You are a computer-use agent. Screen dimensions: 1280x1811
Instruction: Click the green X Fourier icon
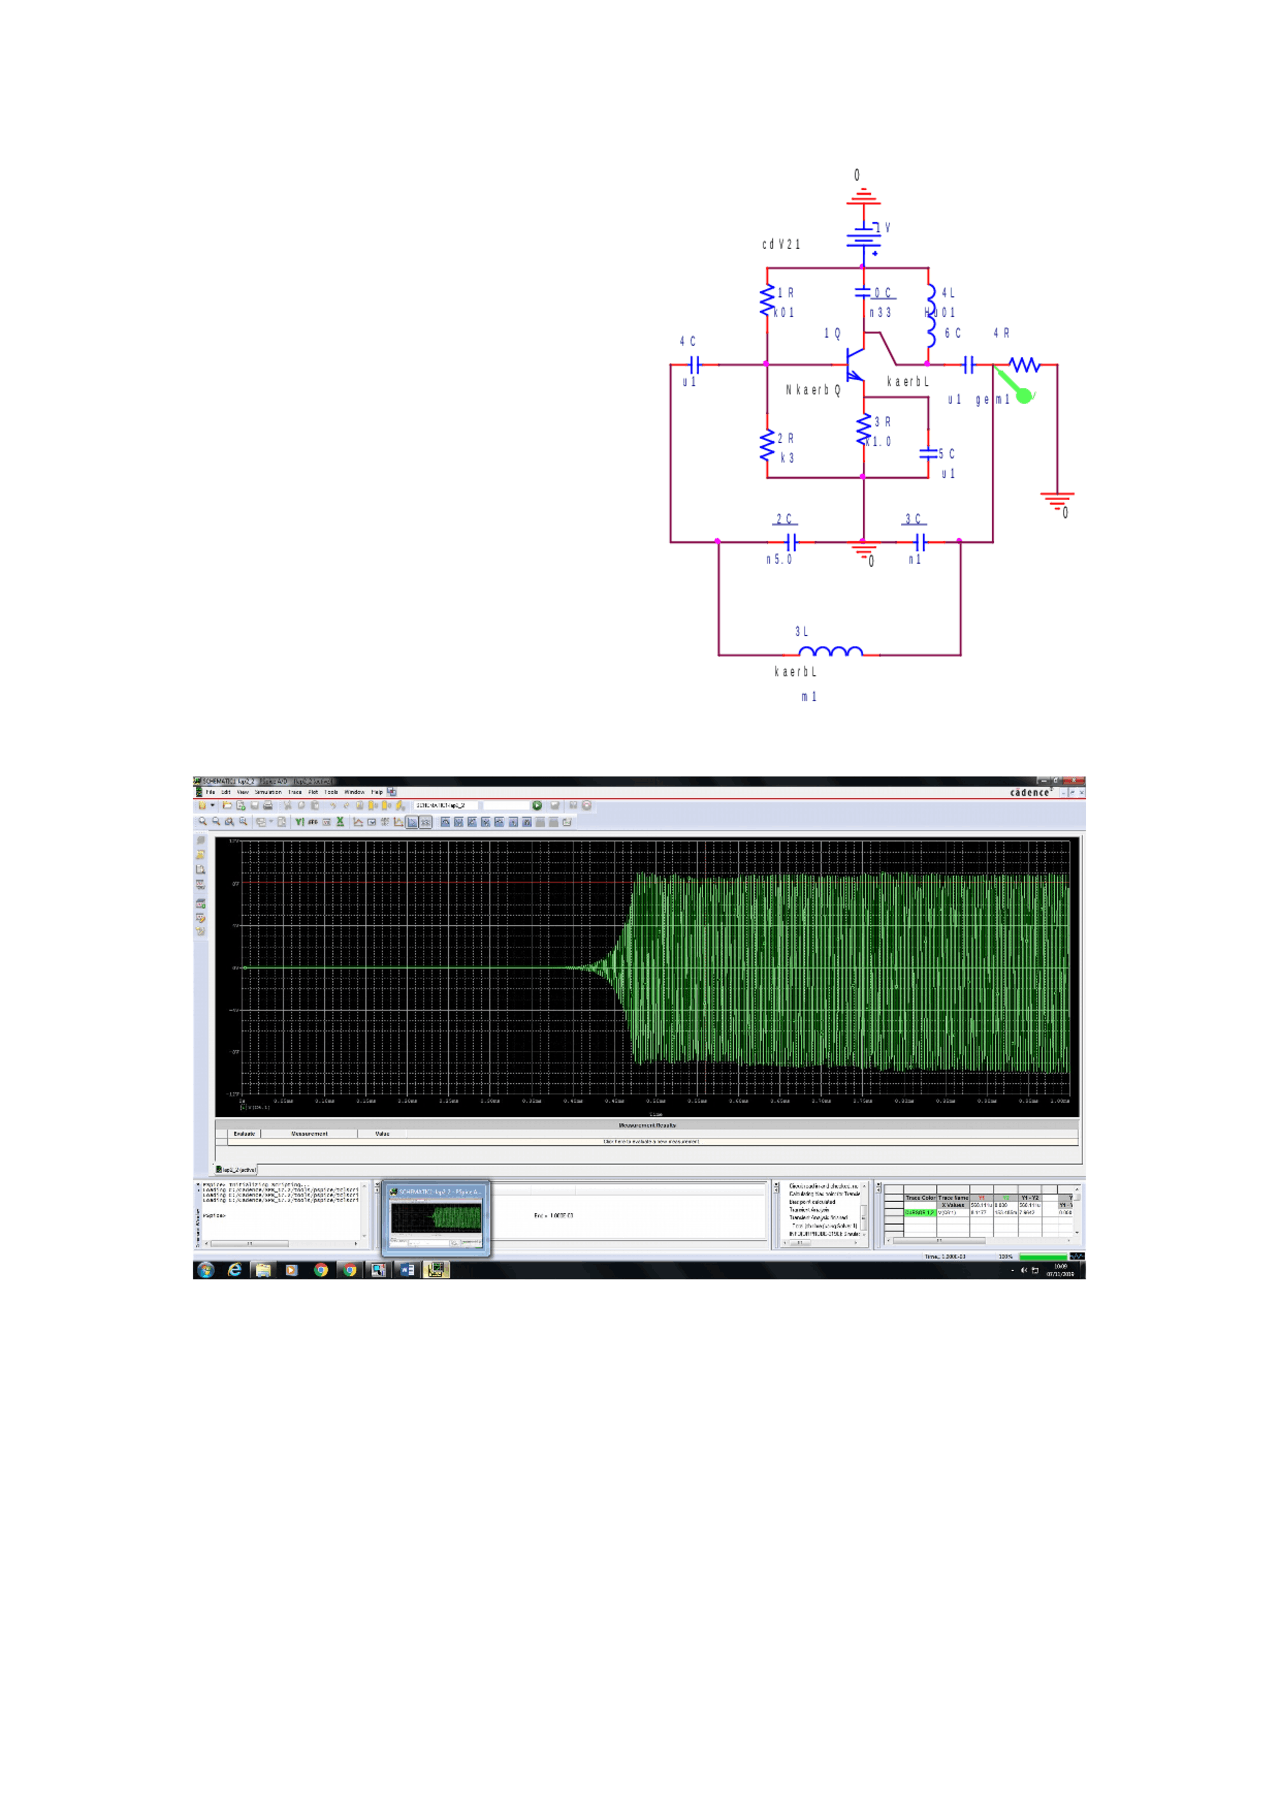(340, 822)
